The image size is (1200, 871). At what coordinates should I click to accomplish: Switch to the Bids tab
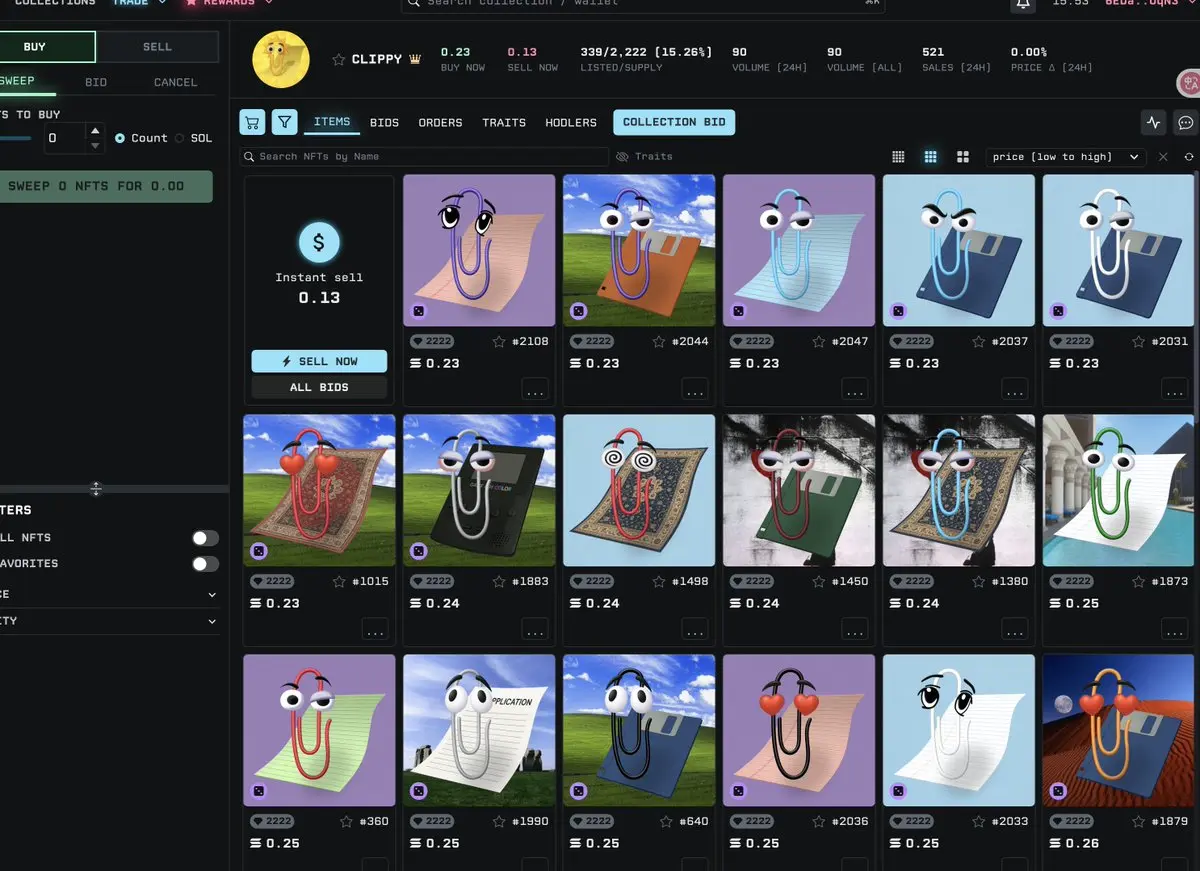click(x=384, y=122)
